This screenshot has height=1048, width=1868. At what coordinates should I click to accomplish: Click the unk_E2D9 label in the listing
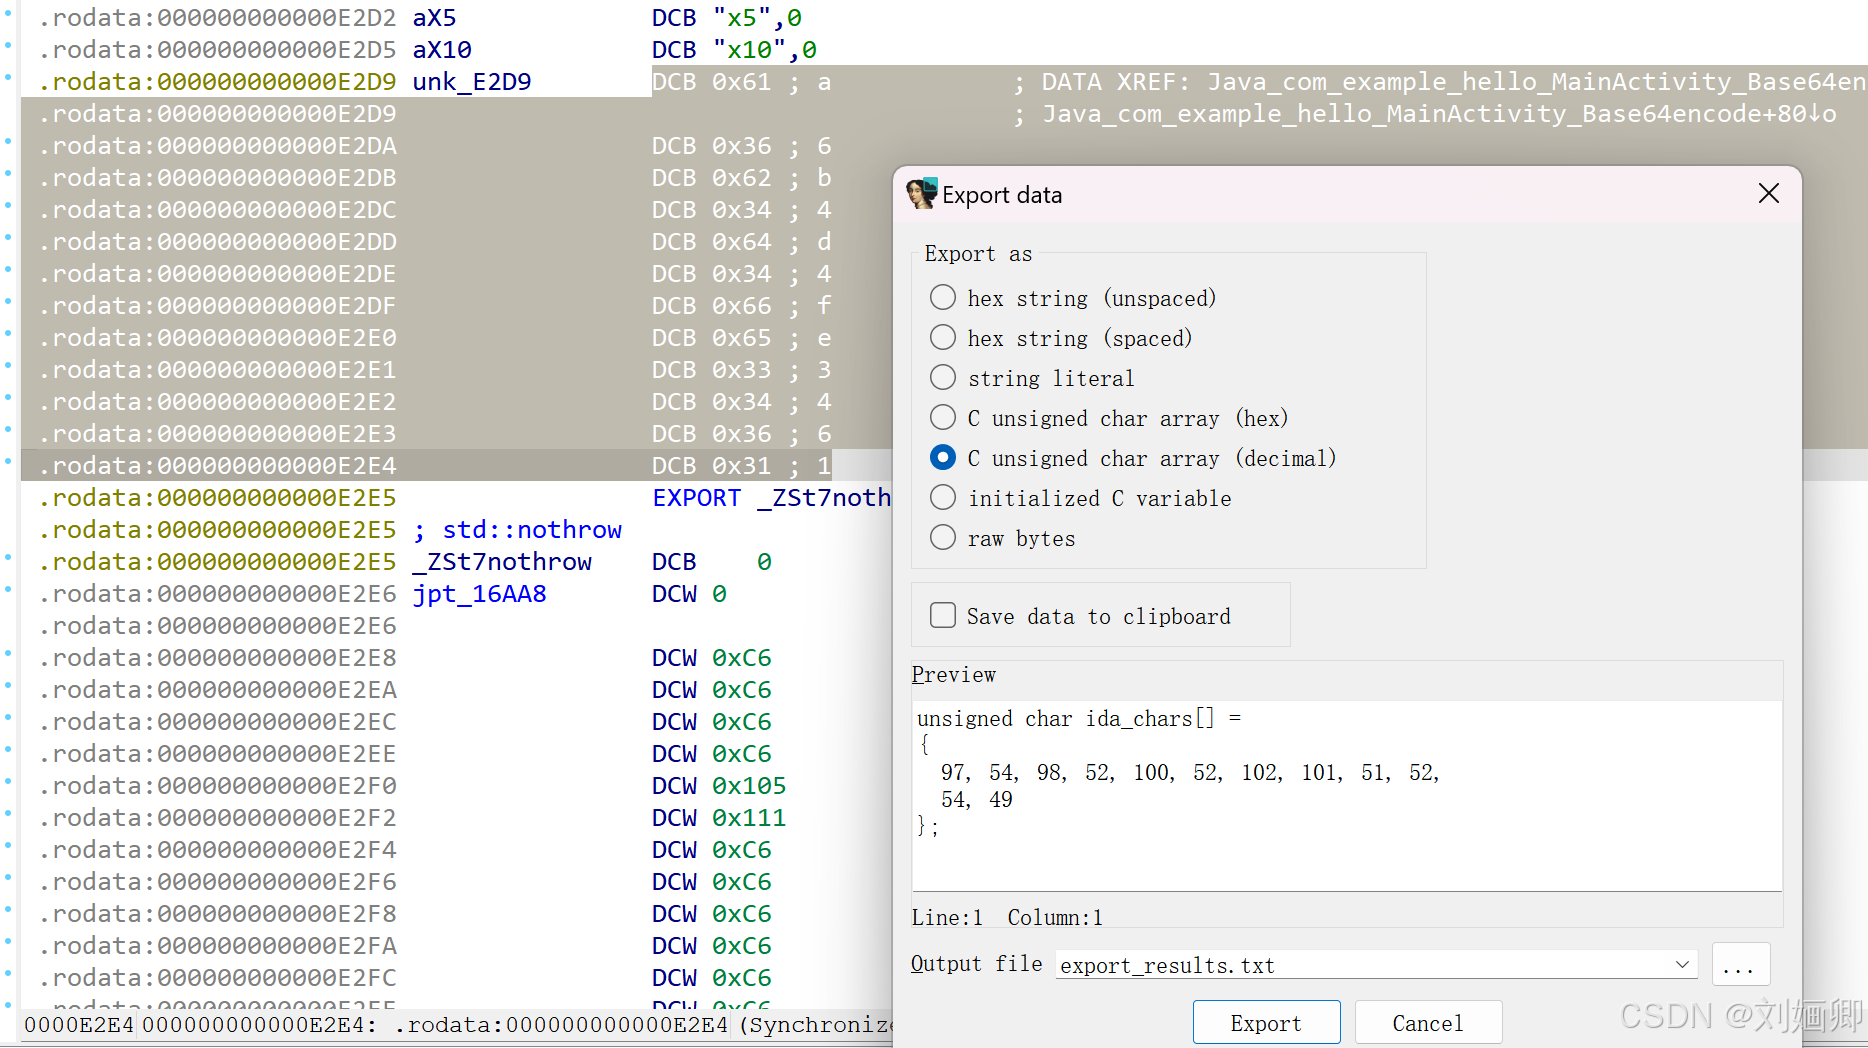point(471,81)
